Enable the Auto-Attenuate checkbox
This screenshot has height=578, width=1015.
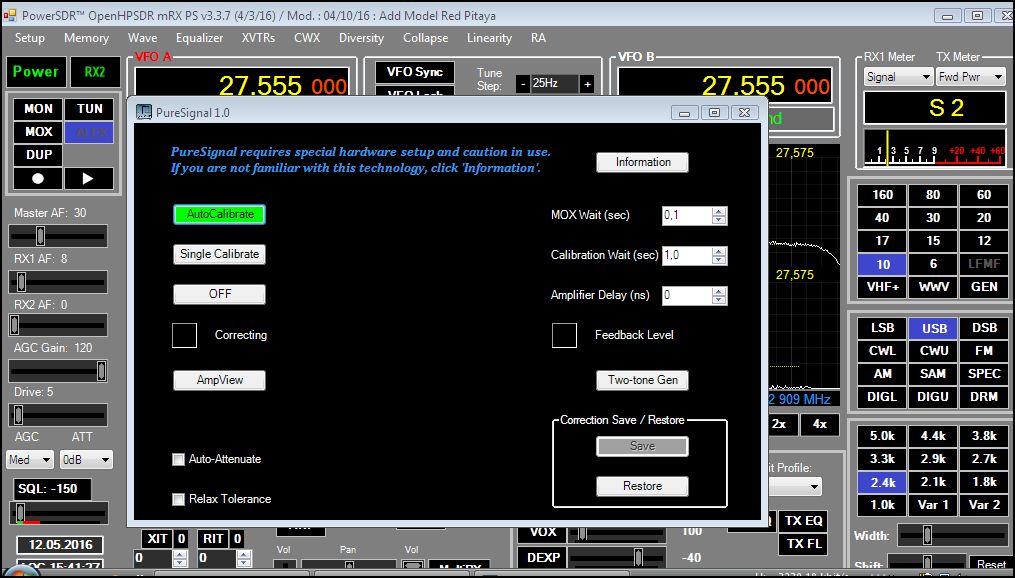click(x=178, y=460)
